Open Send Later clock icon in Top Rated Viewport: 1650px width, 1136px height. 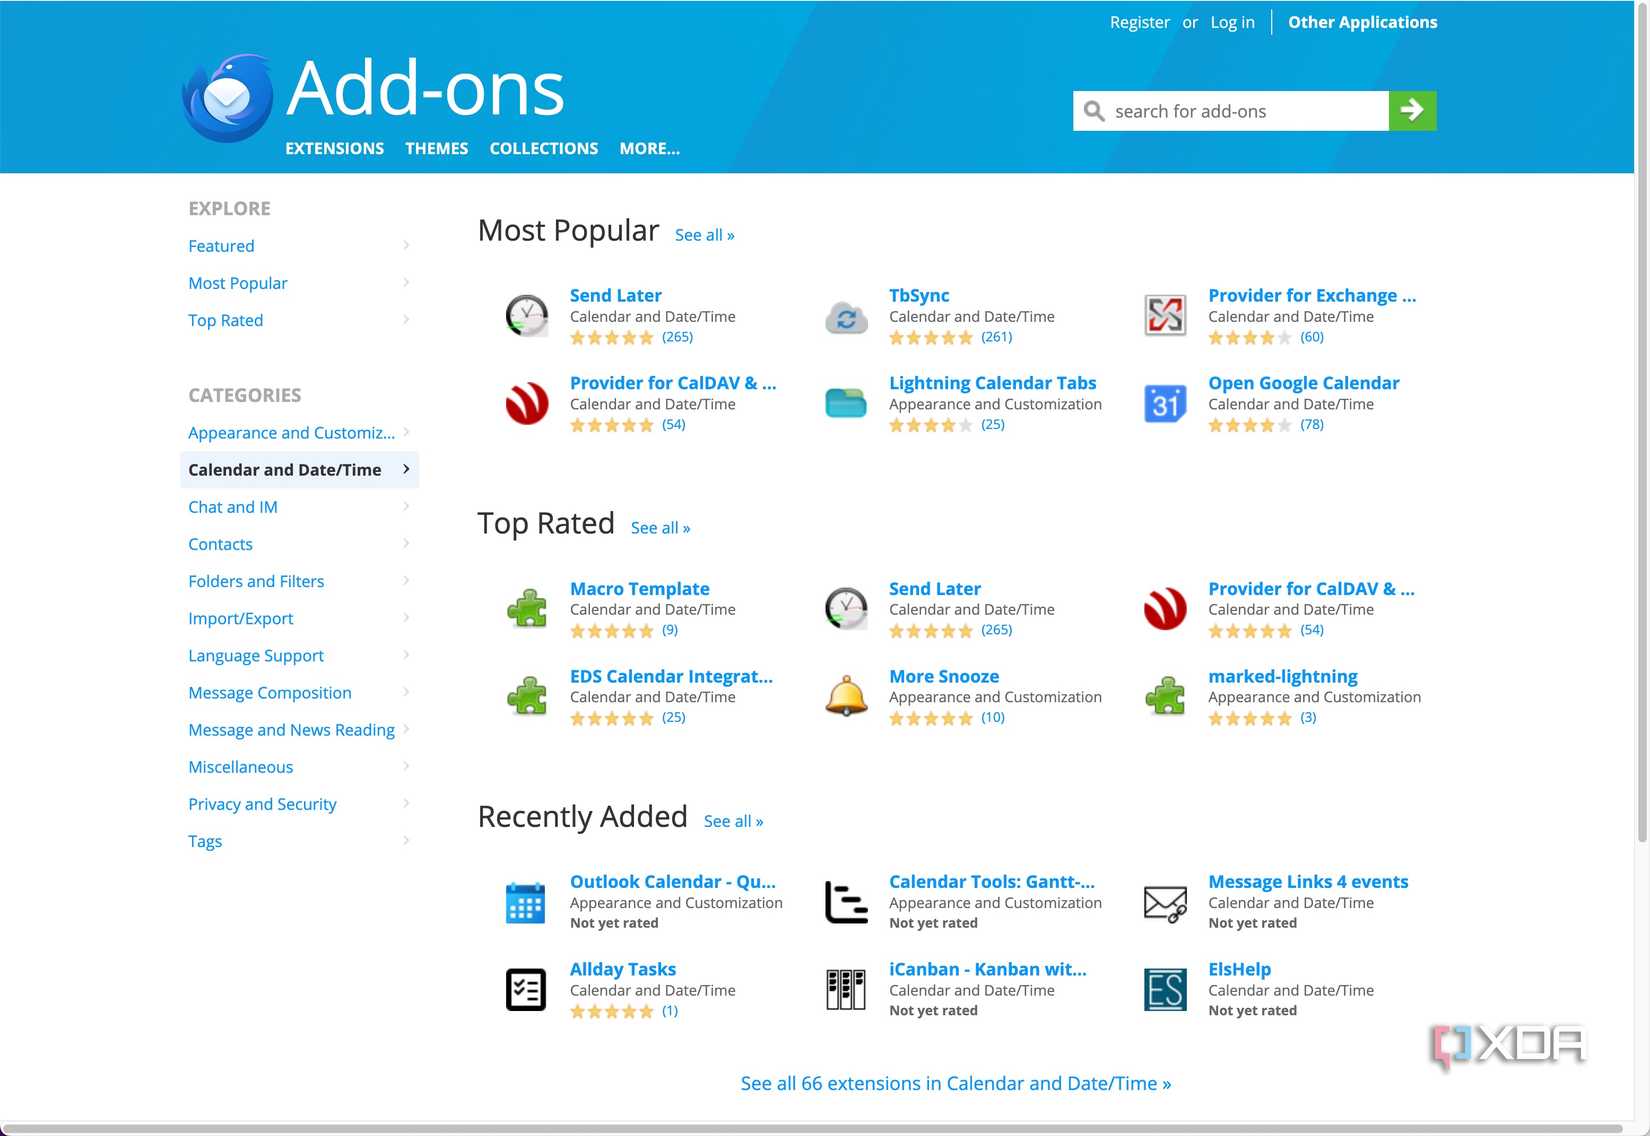pos(846,608)
